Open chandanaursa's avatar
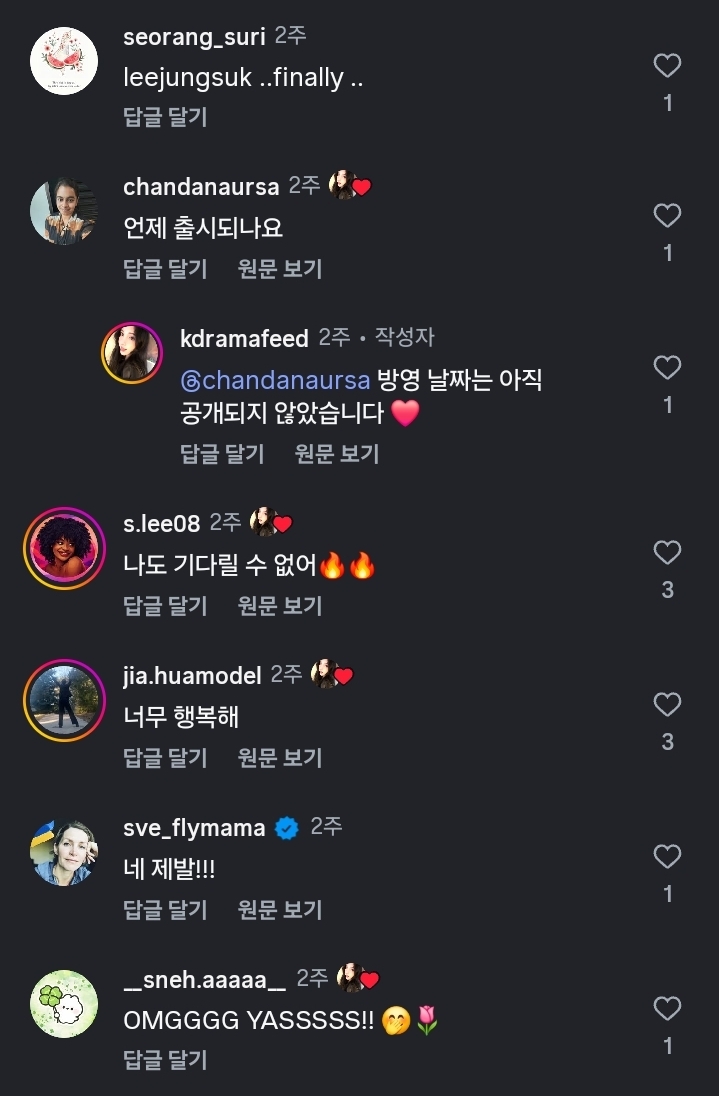Screen dimensions: 719x1096 (64, 212)
